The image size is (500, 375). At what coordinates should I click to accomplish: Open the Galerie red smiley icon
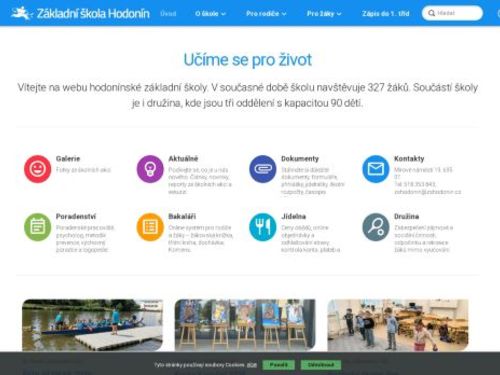coord(37,169)
